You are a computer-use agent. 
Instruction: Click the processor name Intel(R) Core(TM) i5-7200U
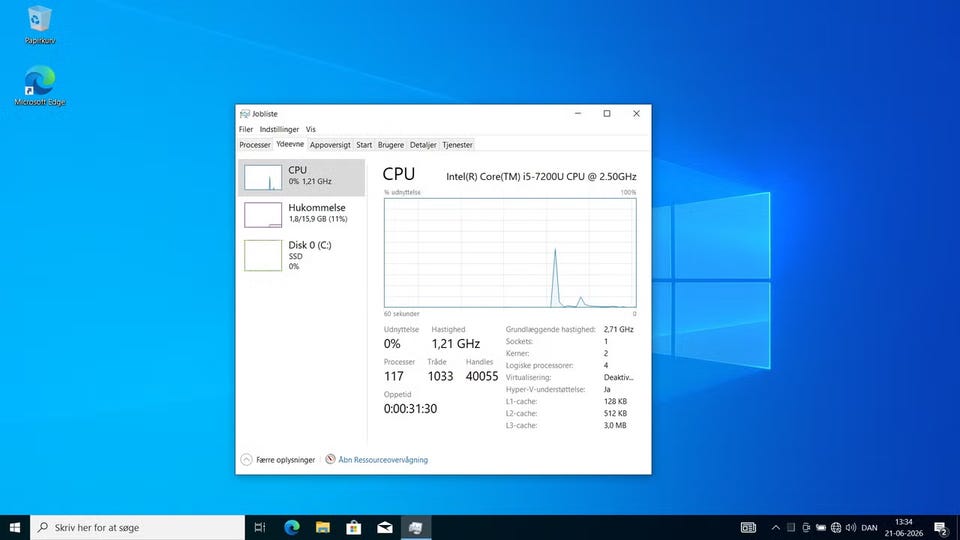tap(541, 176)
